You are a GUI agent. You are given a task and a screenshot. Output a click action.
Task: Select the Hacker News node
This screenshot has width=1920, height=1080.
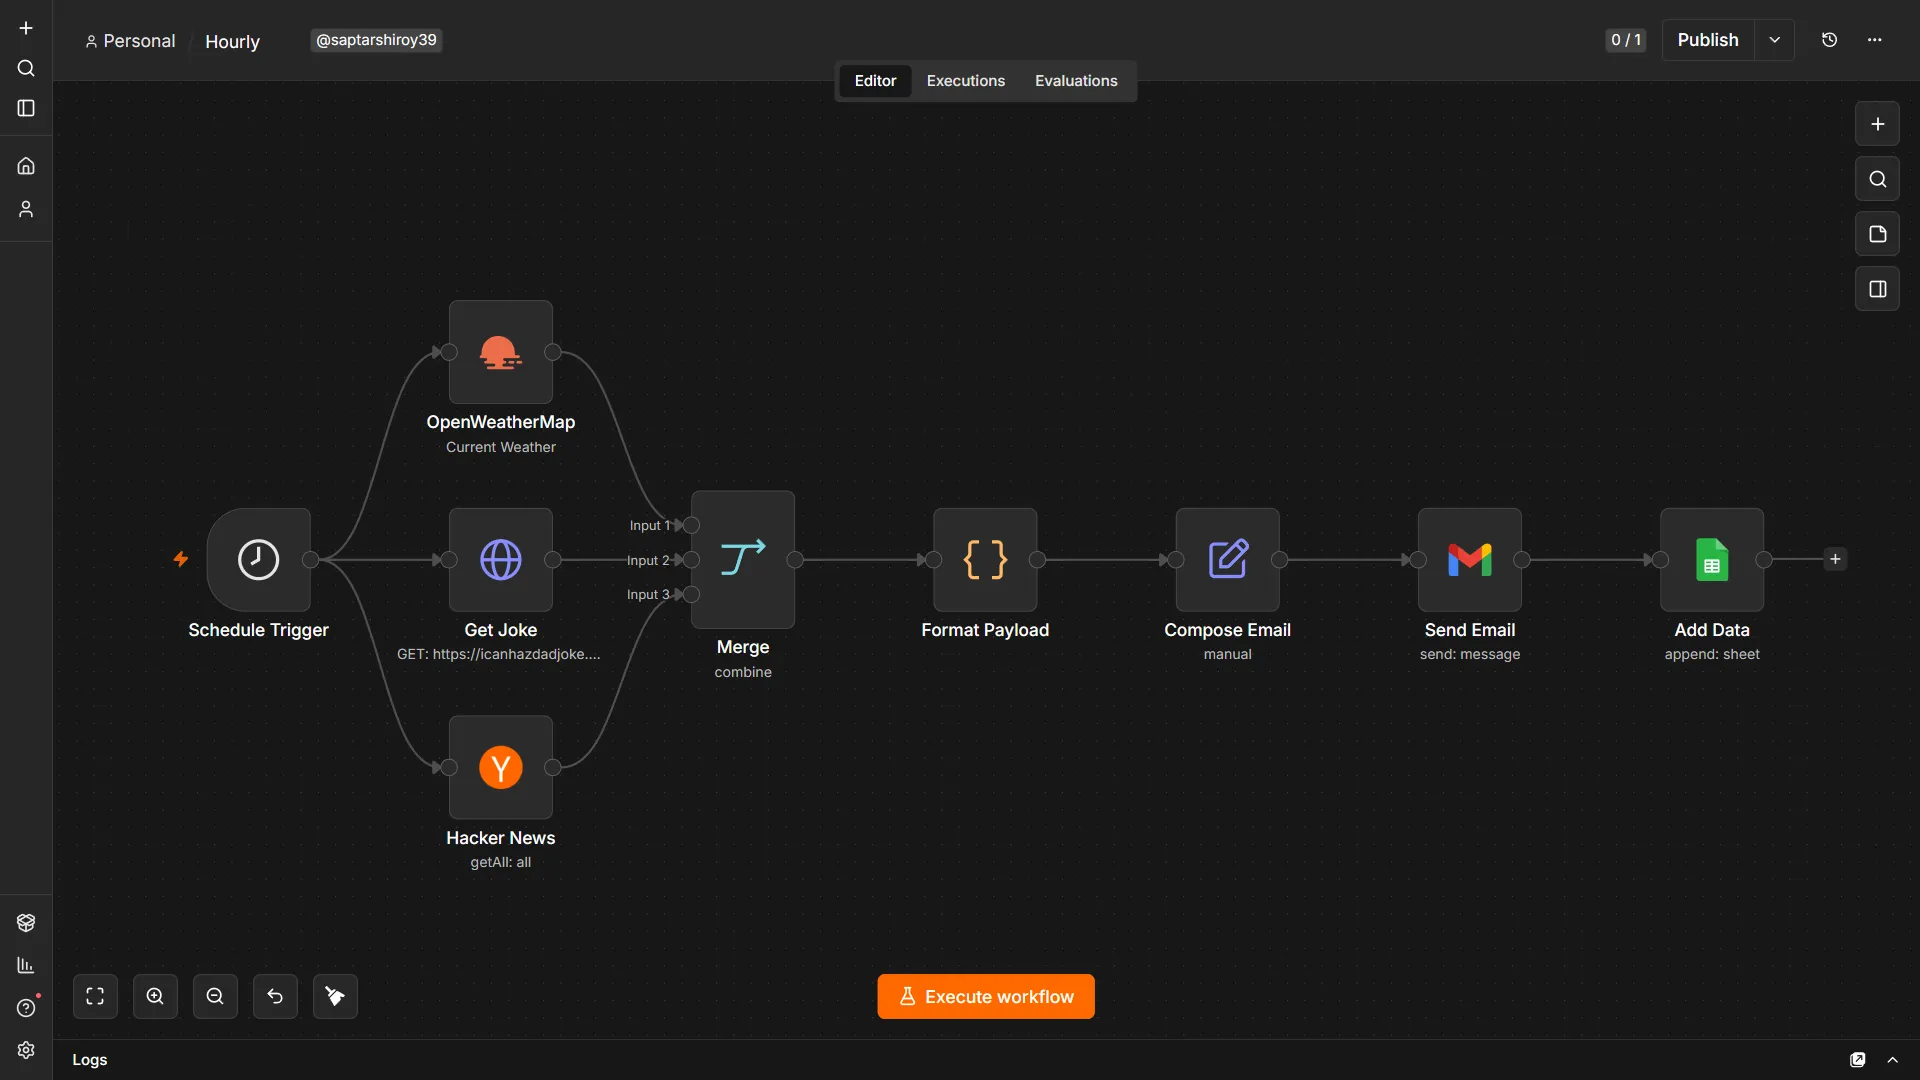tap(500, 767)
